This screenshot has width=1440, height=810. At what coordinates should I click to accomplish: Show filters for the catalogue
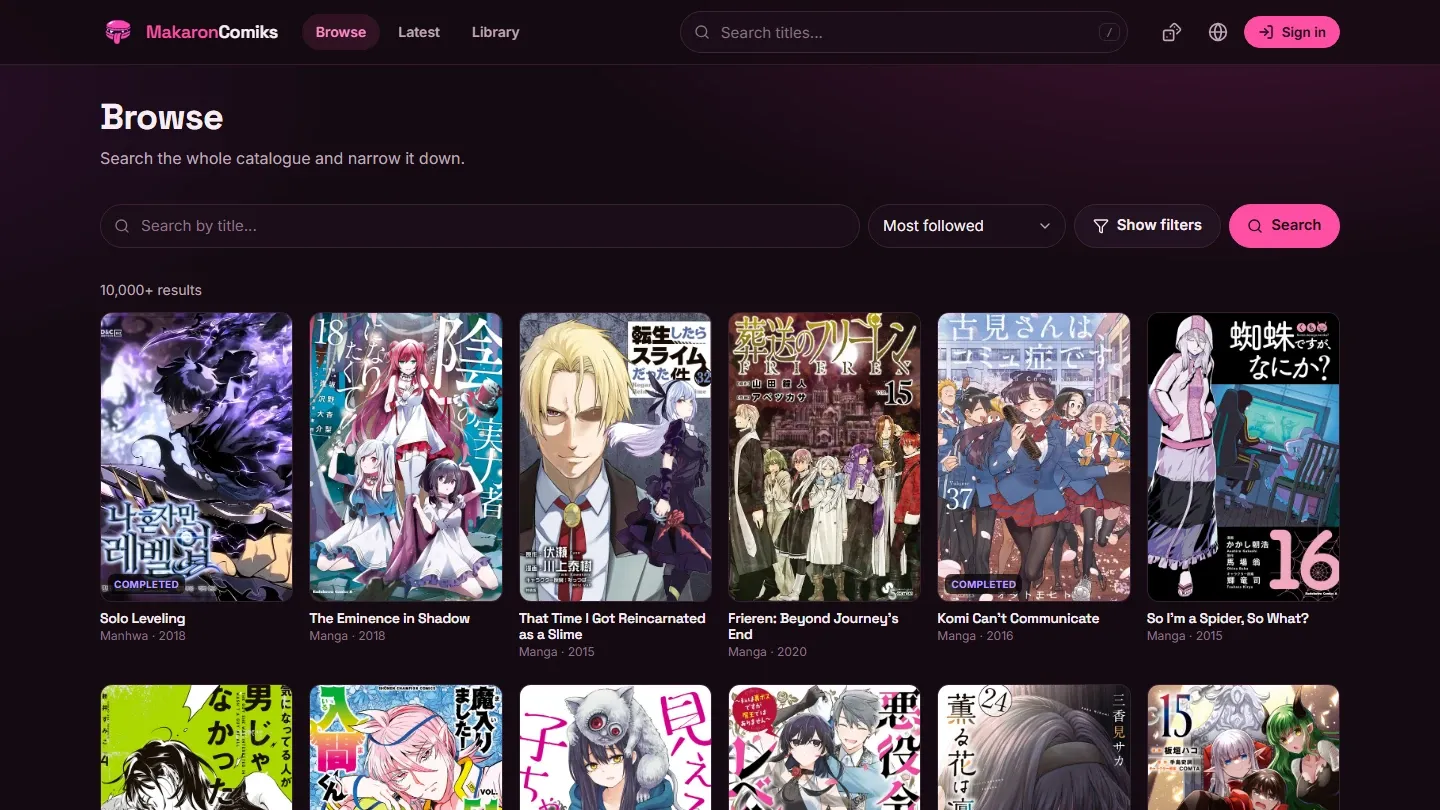click(1147, 226)
